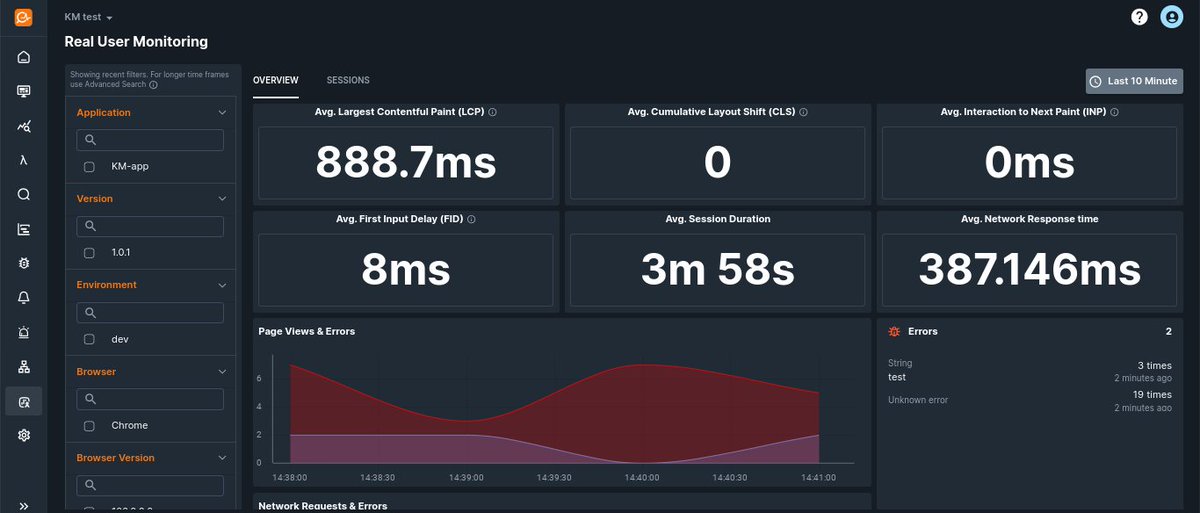Image resolution: width=1200 pixels, height=513 pixels.
Task: Click in the Application search field
Action: 150,140
